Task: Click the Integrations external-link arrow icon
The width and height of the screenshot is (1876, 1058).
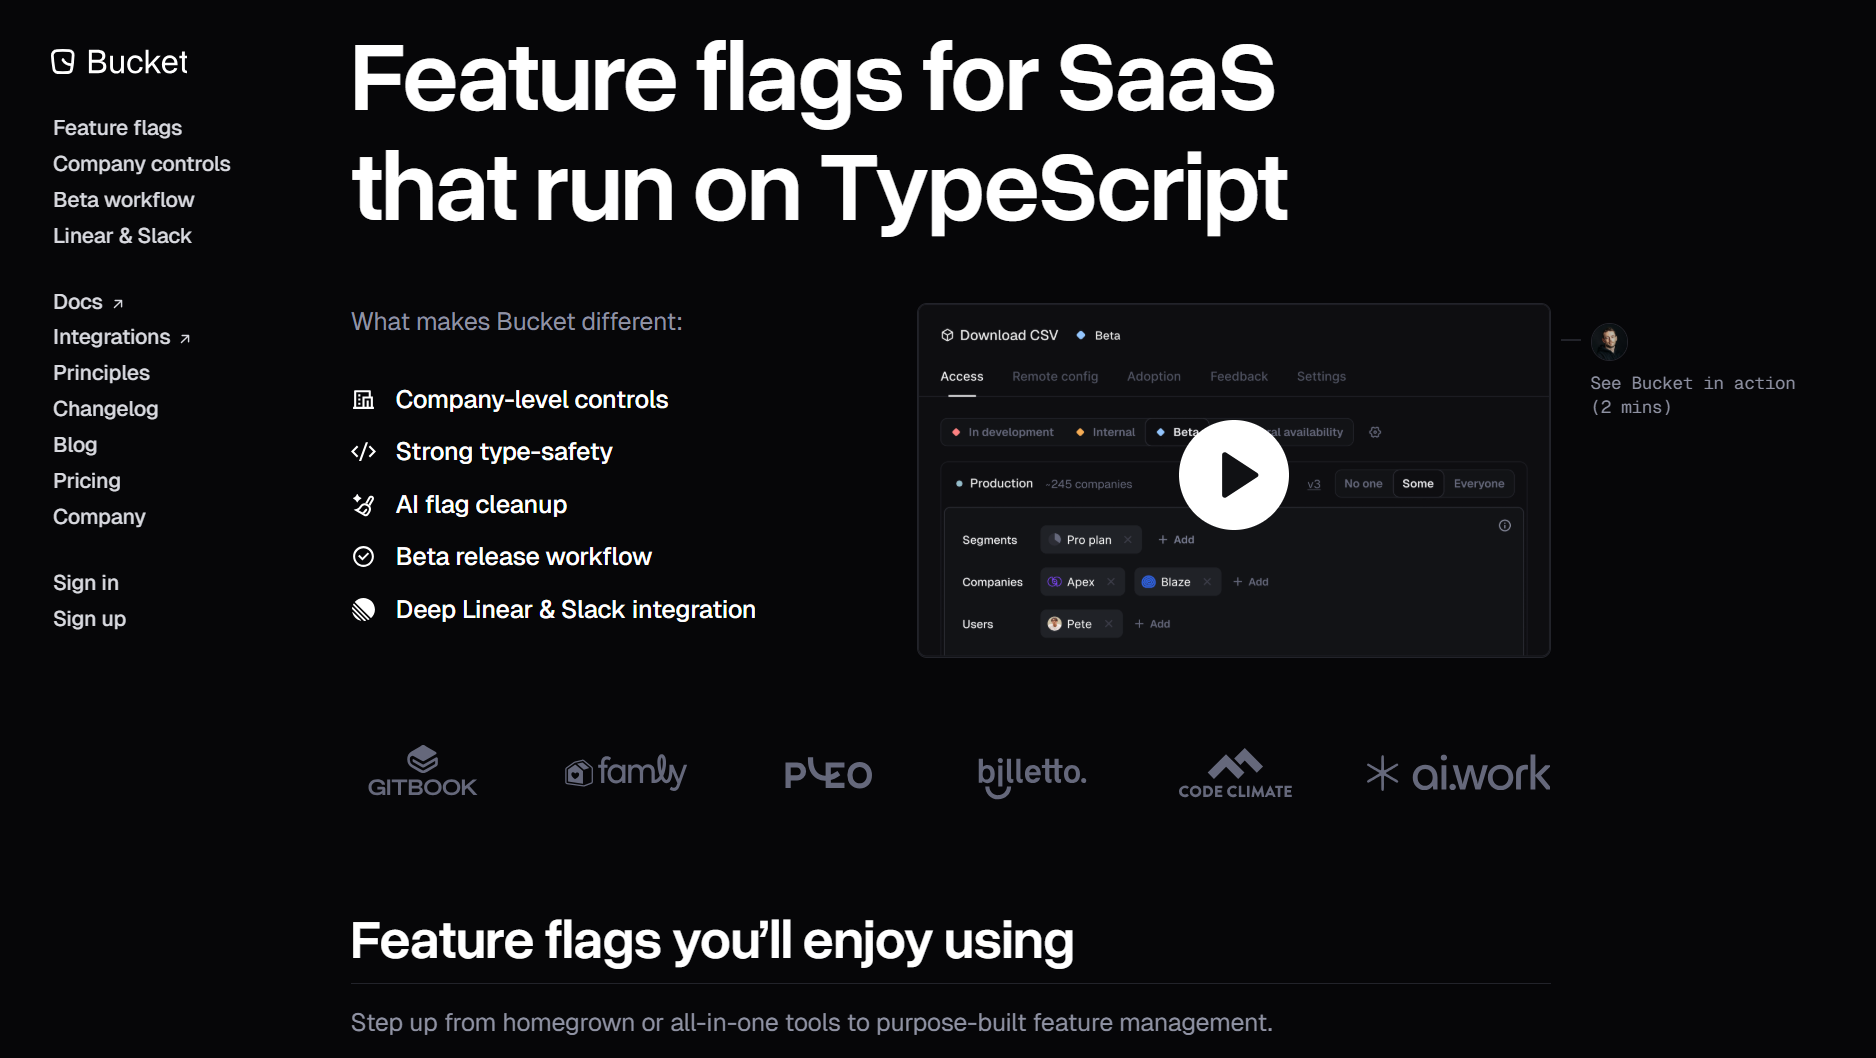Action: pos(185,339)
